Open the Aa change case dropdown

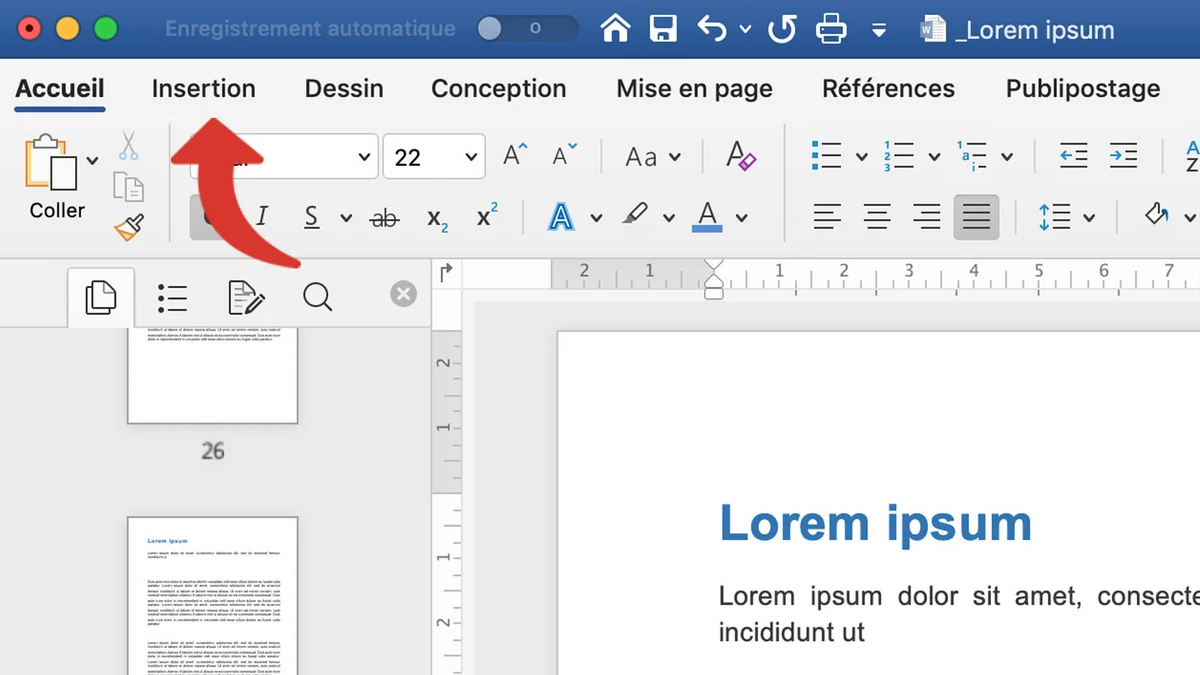(650, 156)
